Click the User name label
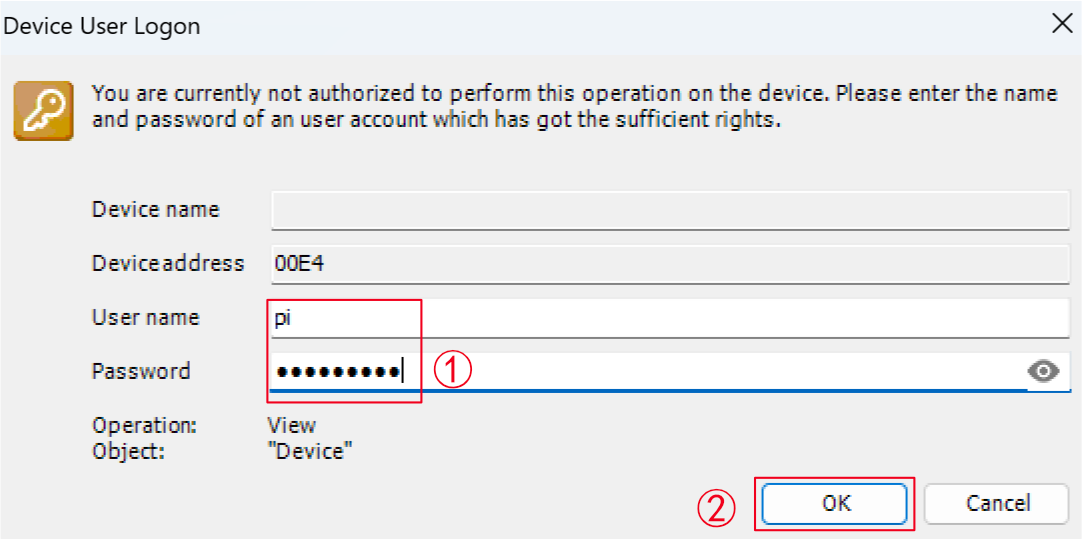The image size is (1082, 539). [x=146, y=317]
